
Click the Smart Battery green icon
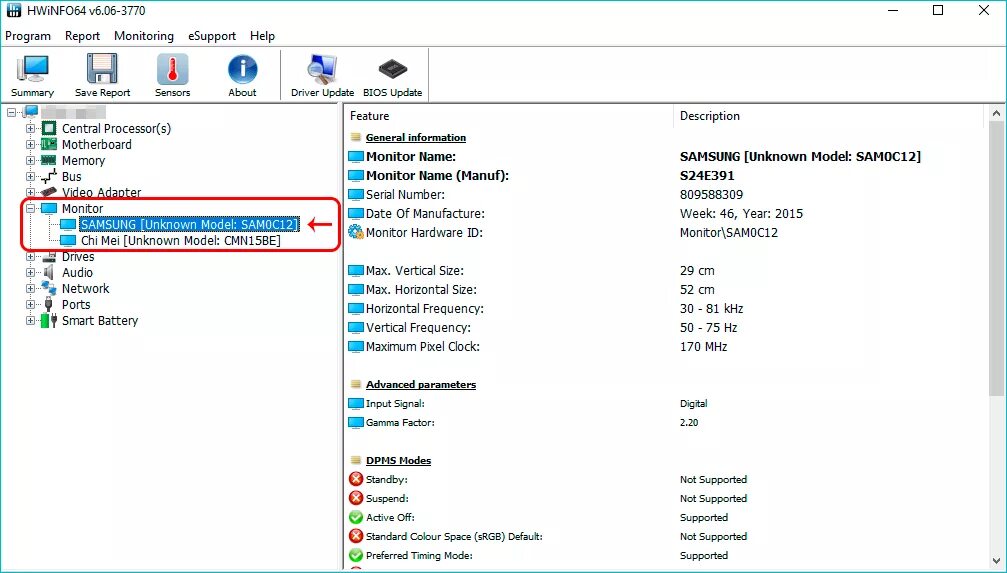point(49,321)
